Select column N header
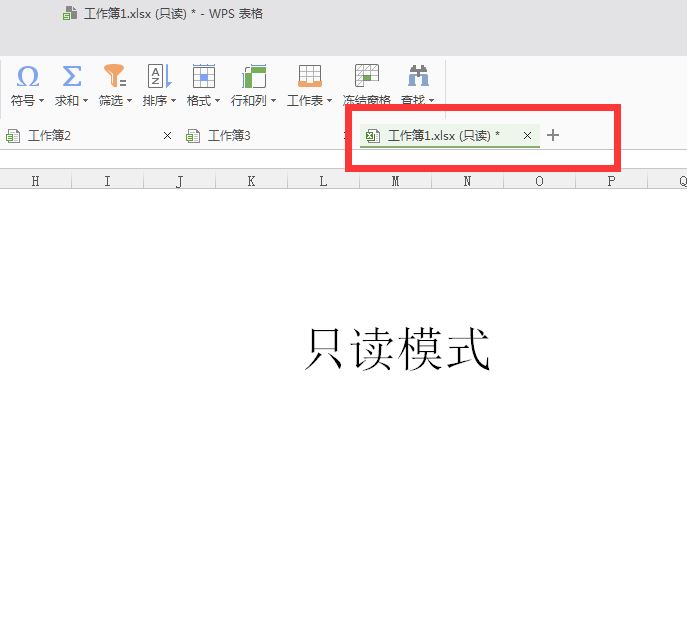This screenshot has width=687, height=643. click(x=467, y=181)
